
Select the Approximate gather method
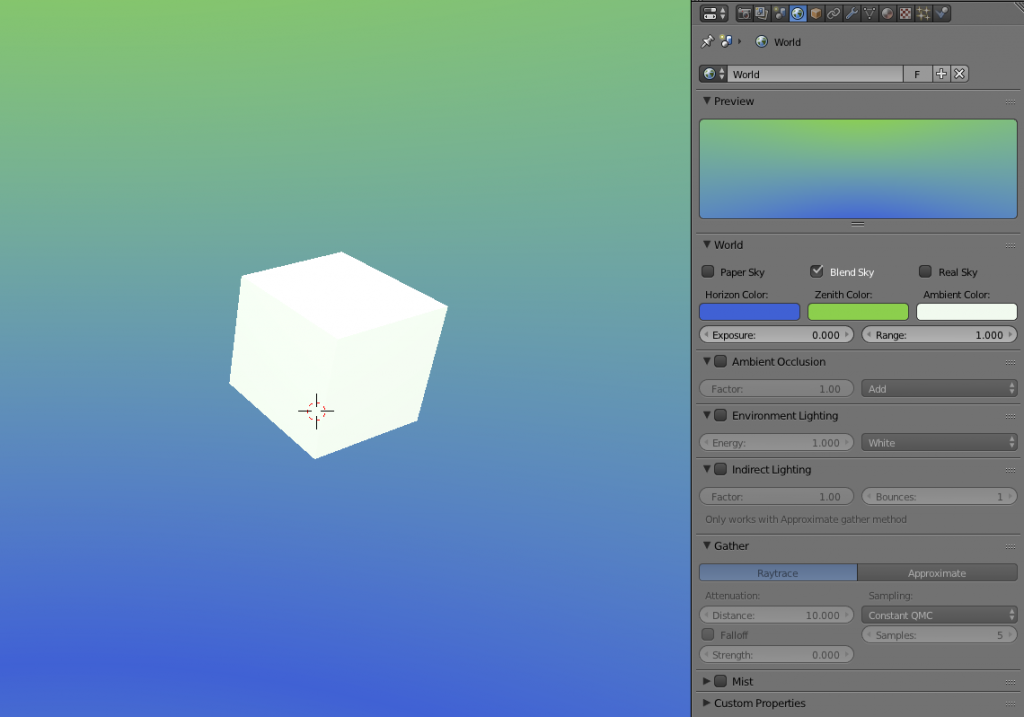pyautogui.click(x=937, y=573)
